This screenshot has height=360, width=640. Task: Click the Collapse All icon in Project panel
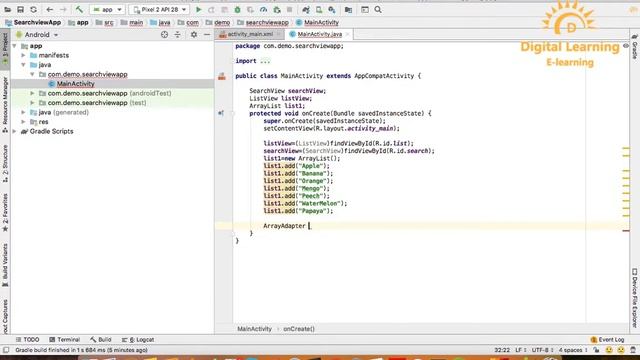178,35
